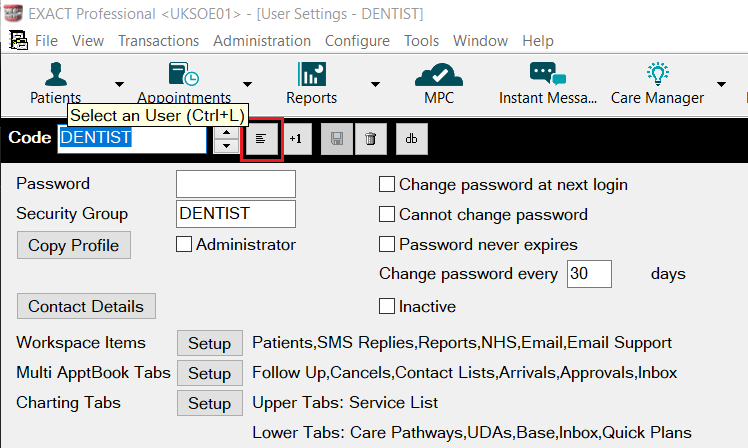
Task: Click the Save floppy disk icon
Action: pos(337,139)
